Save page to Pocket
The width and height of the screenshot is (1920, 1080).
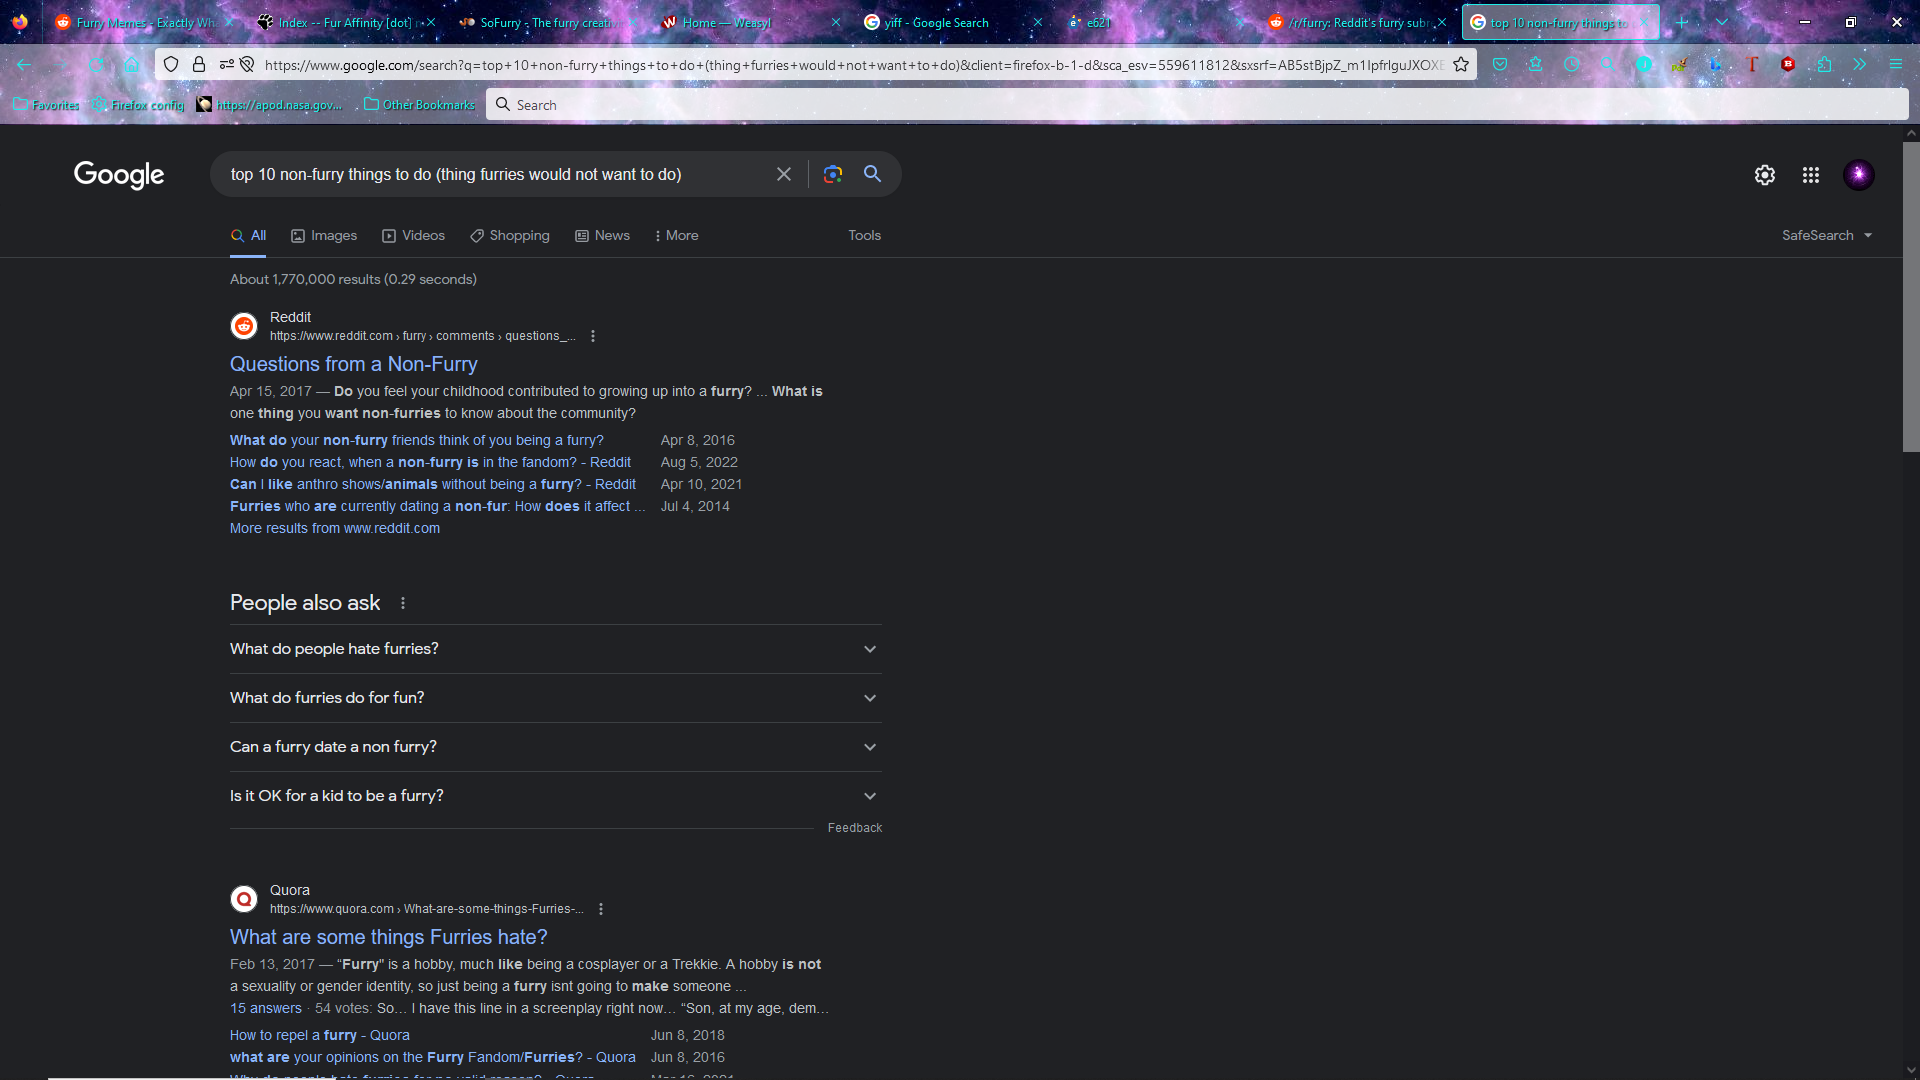(1500, 65)
